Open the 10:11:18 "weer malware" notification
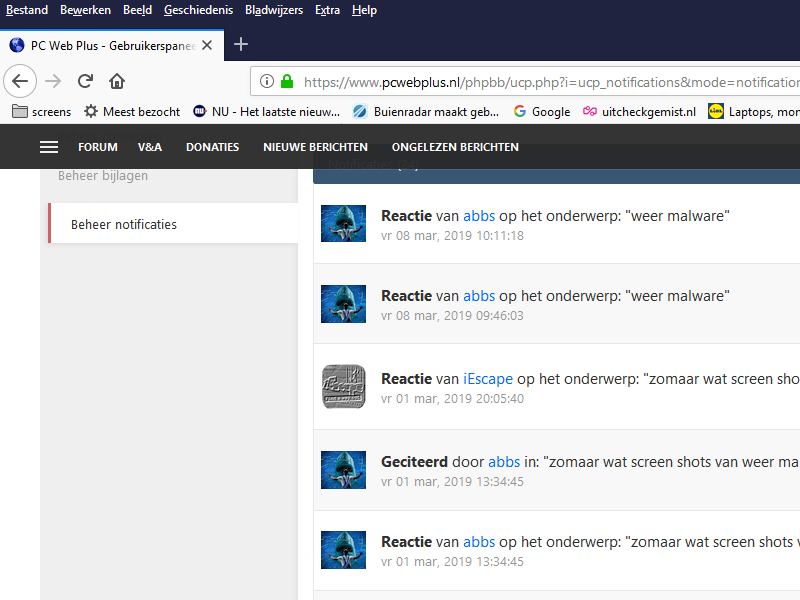This screenshot has width=800, height=600. pyautogui.click(x=557, y=223)
